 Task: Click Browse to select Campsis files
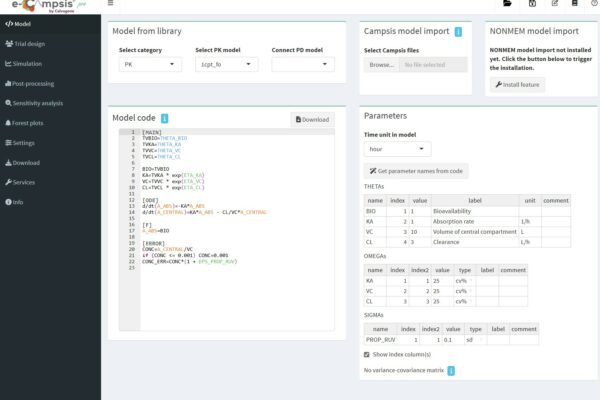coord(381,65)
